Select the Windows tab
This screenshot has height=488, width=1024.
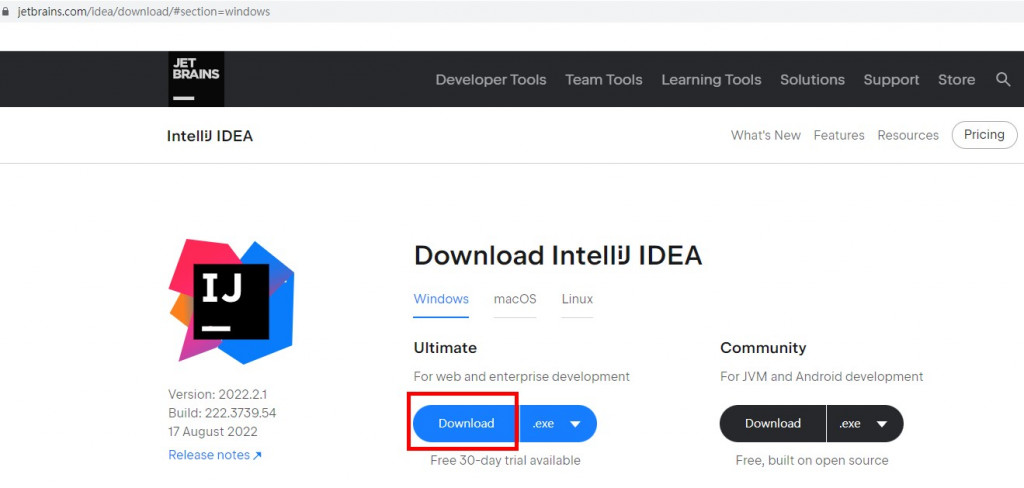click(x=441, y=299)
